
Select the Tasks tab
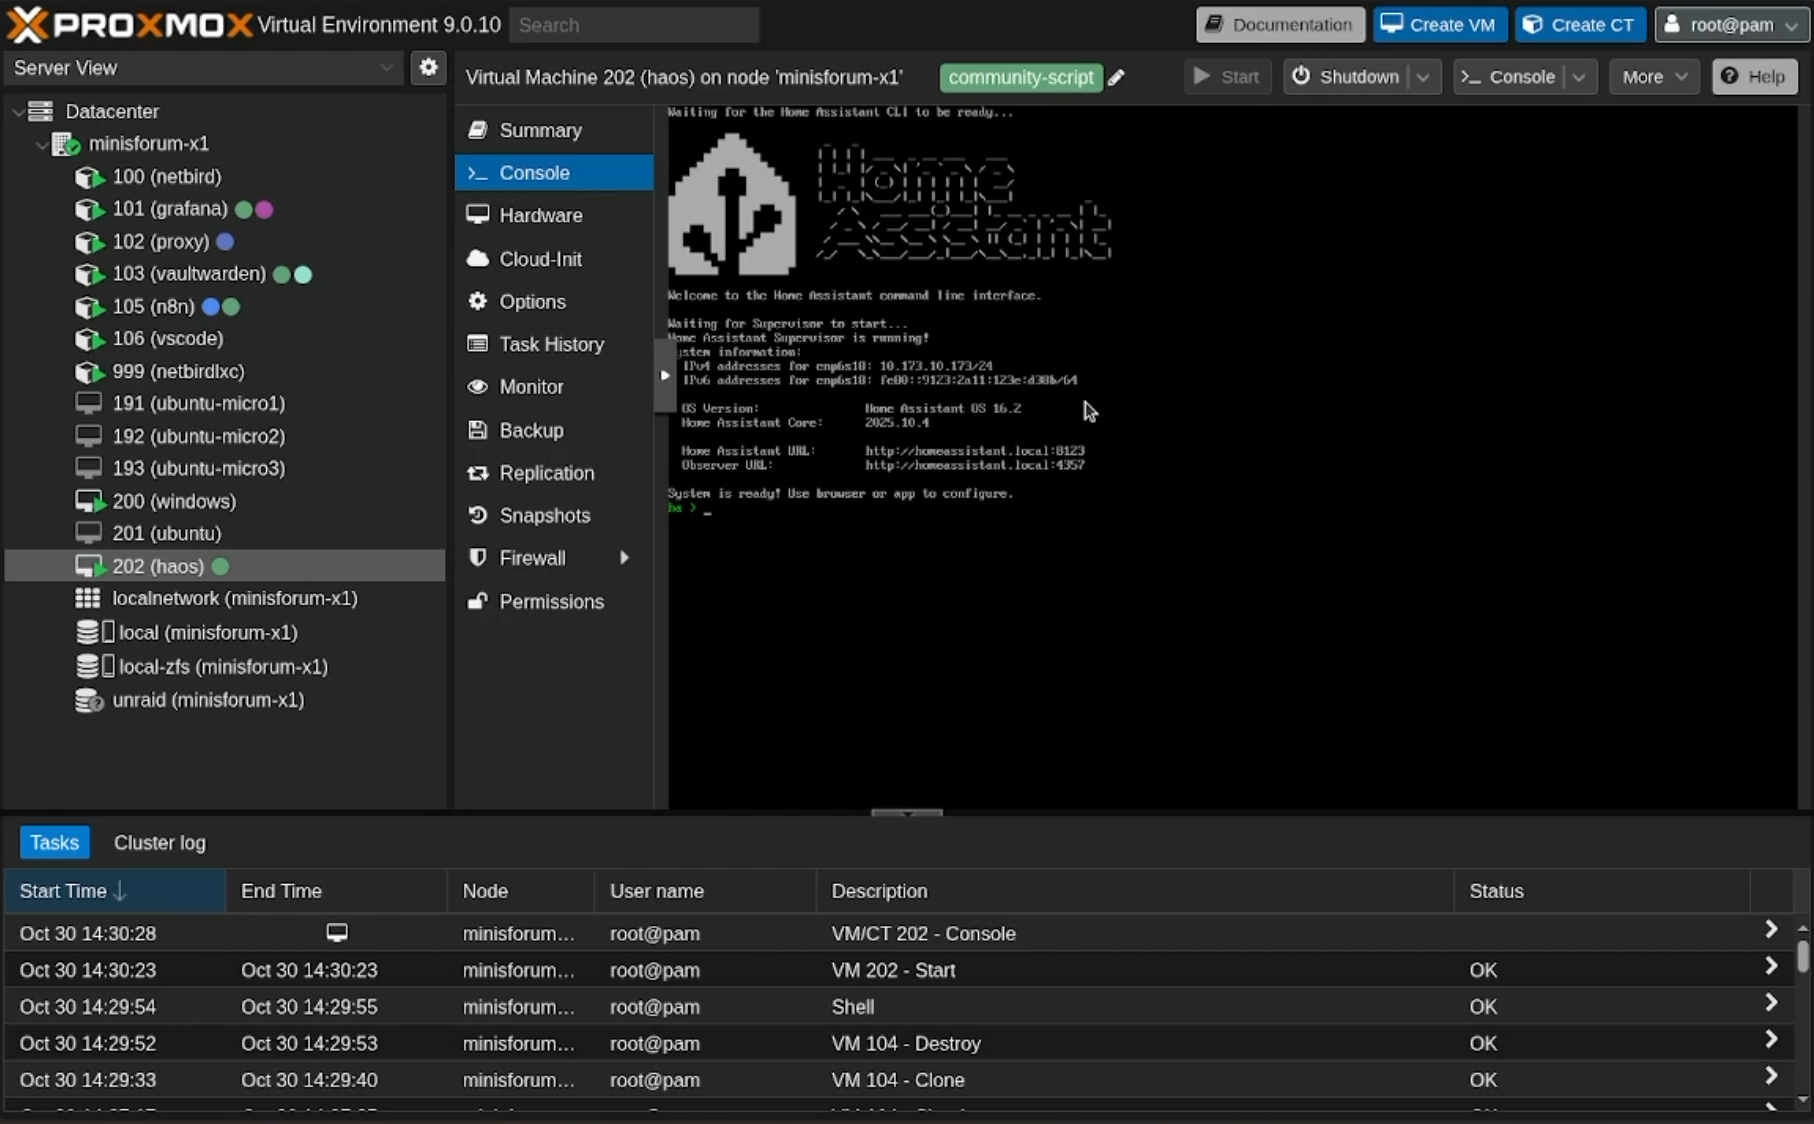point(54,842)
